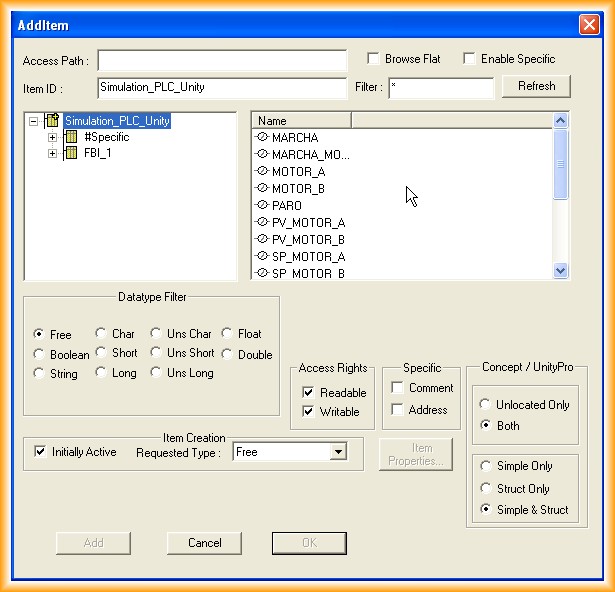Click the Simulation_PLC_Unity root node icon
615x592 pixels.
click(x=52, y=121)
